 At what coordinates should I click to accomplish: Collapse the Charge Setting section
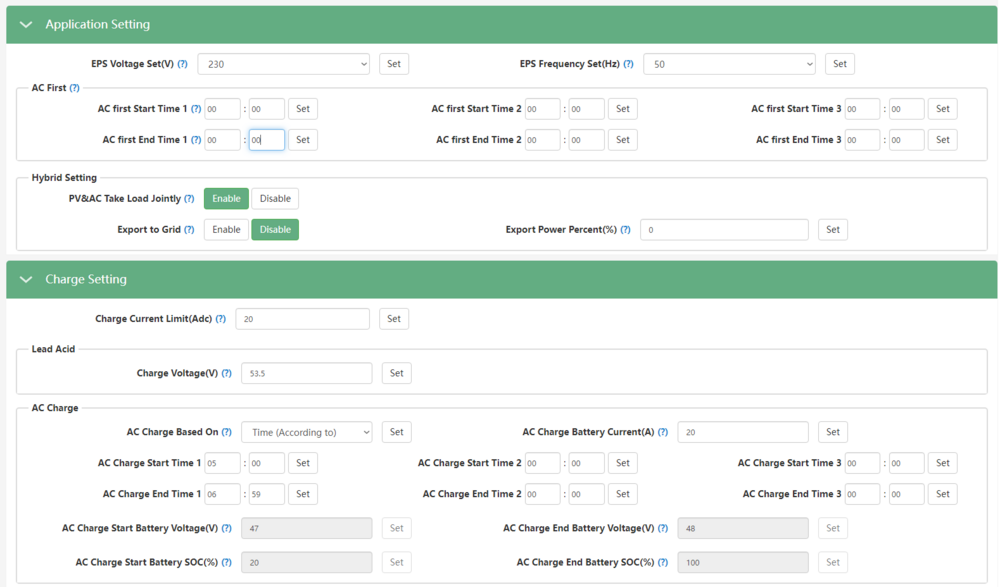26,280
